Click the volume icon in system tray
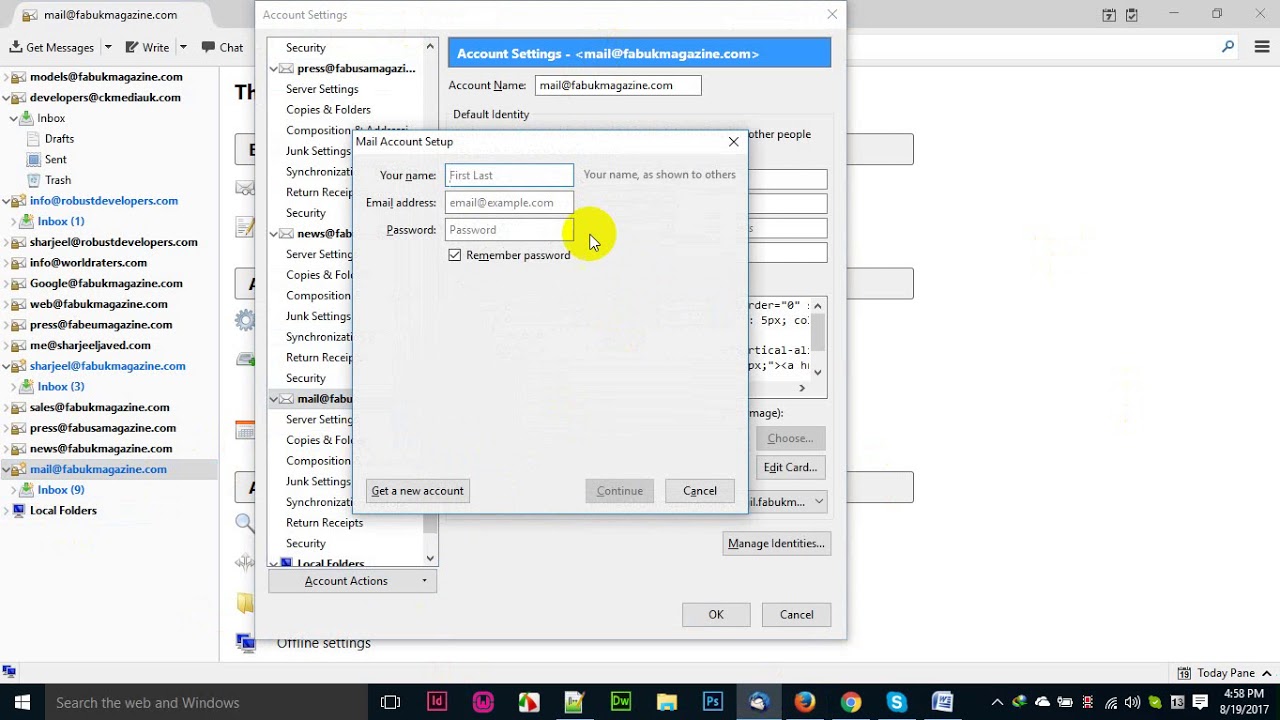This screenshot has width=1280, height=720. click(x=1133, y=702)
